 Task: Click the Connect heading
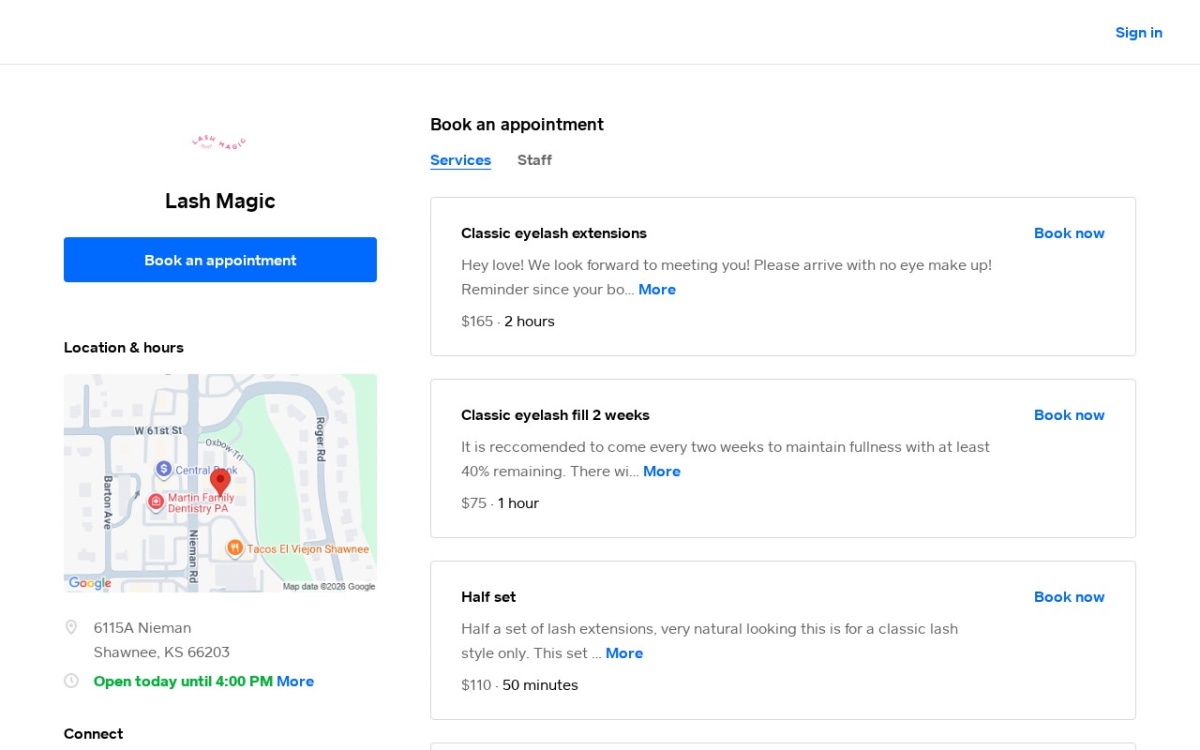pyautogui.click(x=93, y=734)
